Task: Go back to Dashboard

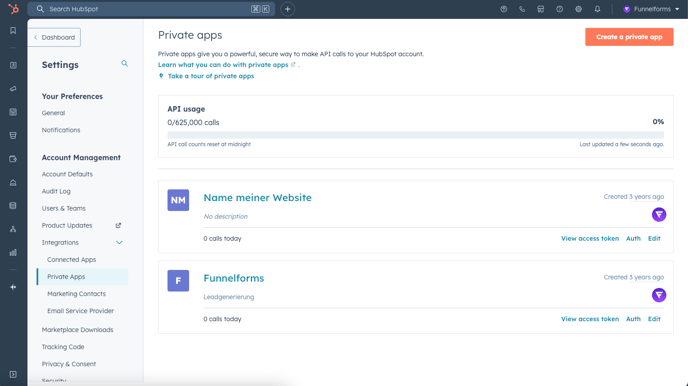Action: 54,37
